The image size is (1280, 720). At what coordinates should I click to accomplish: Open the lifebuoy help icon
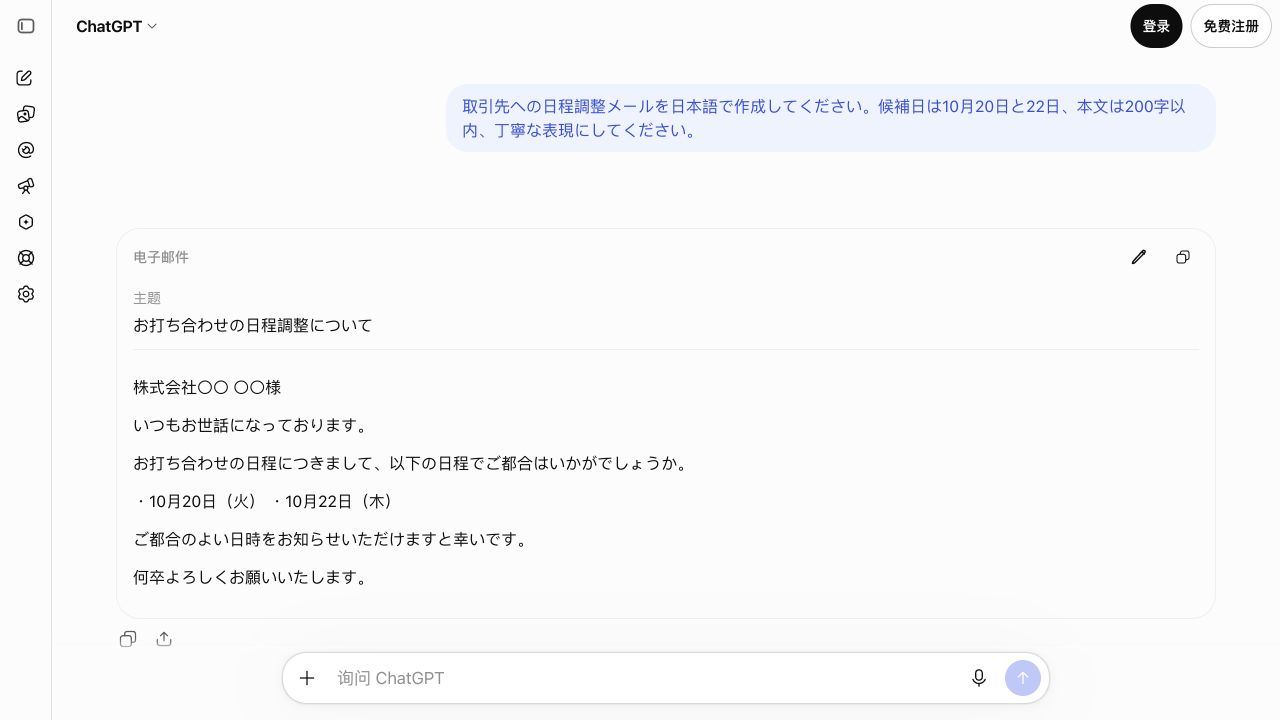(x=26, y=258)
